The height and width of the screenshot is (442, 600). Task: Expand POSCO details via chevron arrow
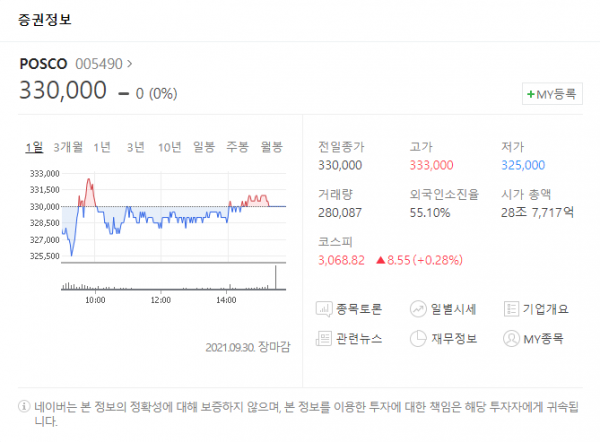click(x=129, y=64)
